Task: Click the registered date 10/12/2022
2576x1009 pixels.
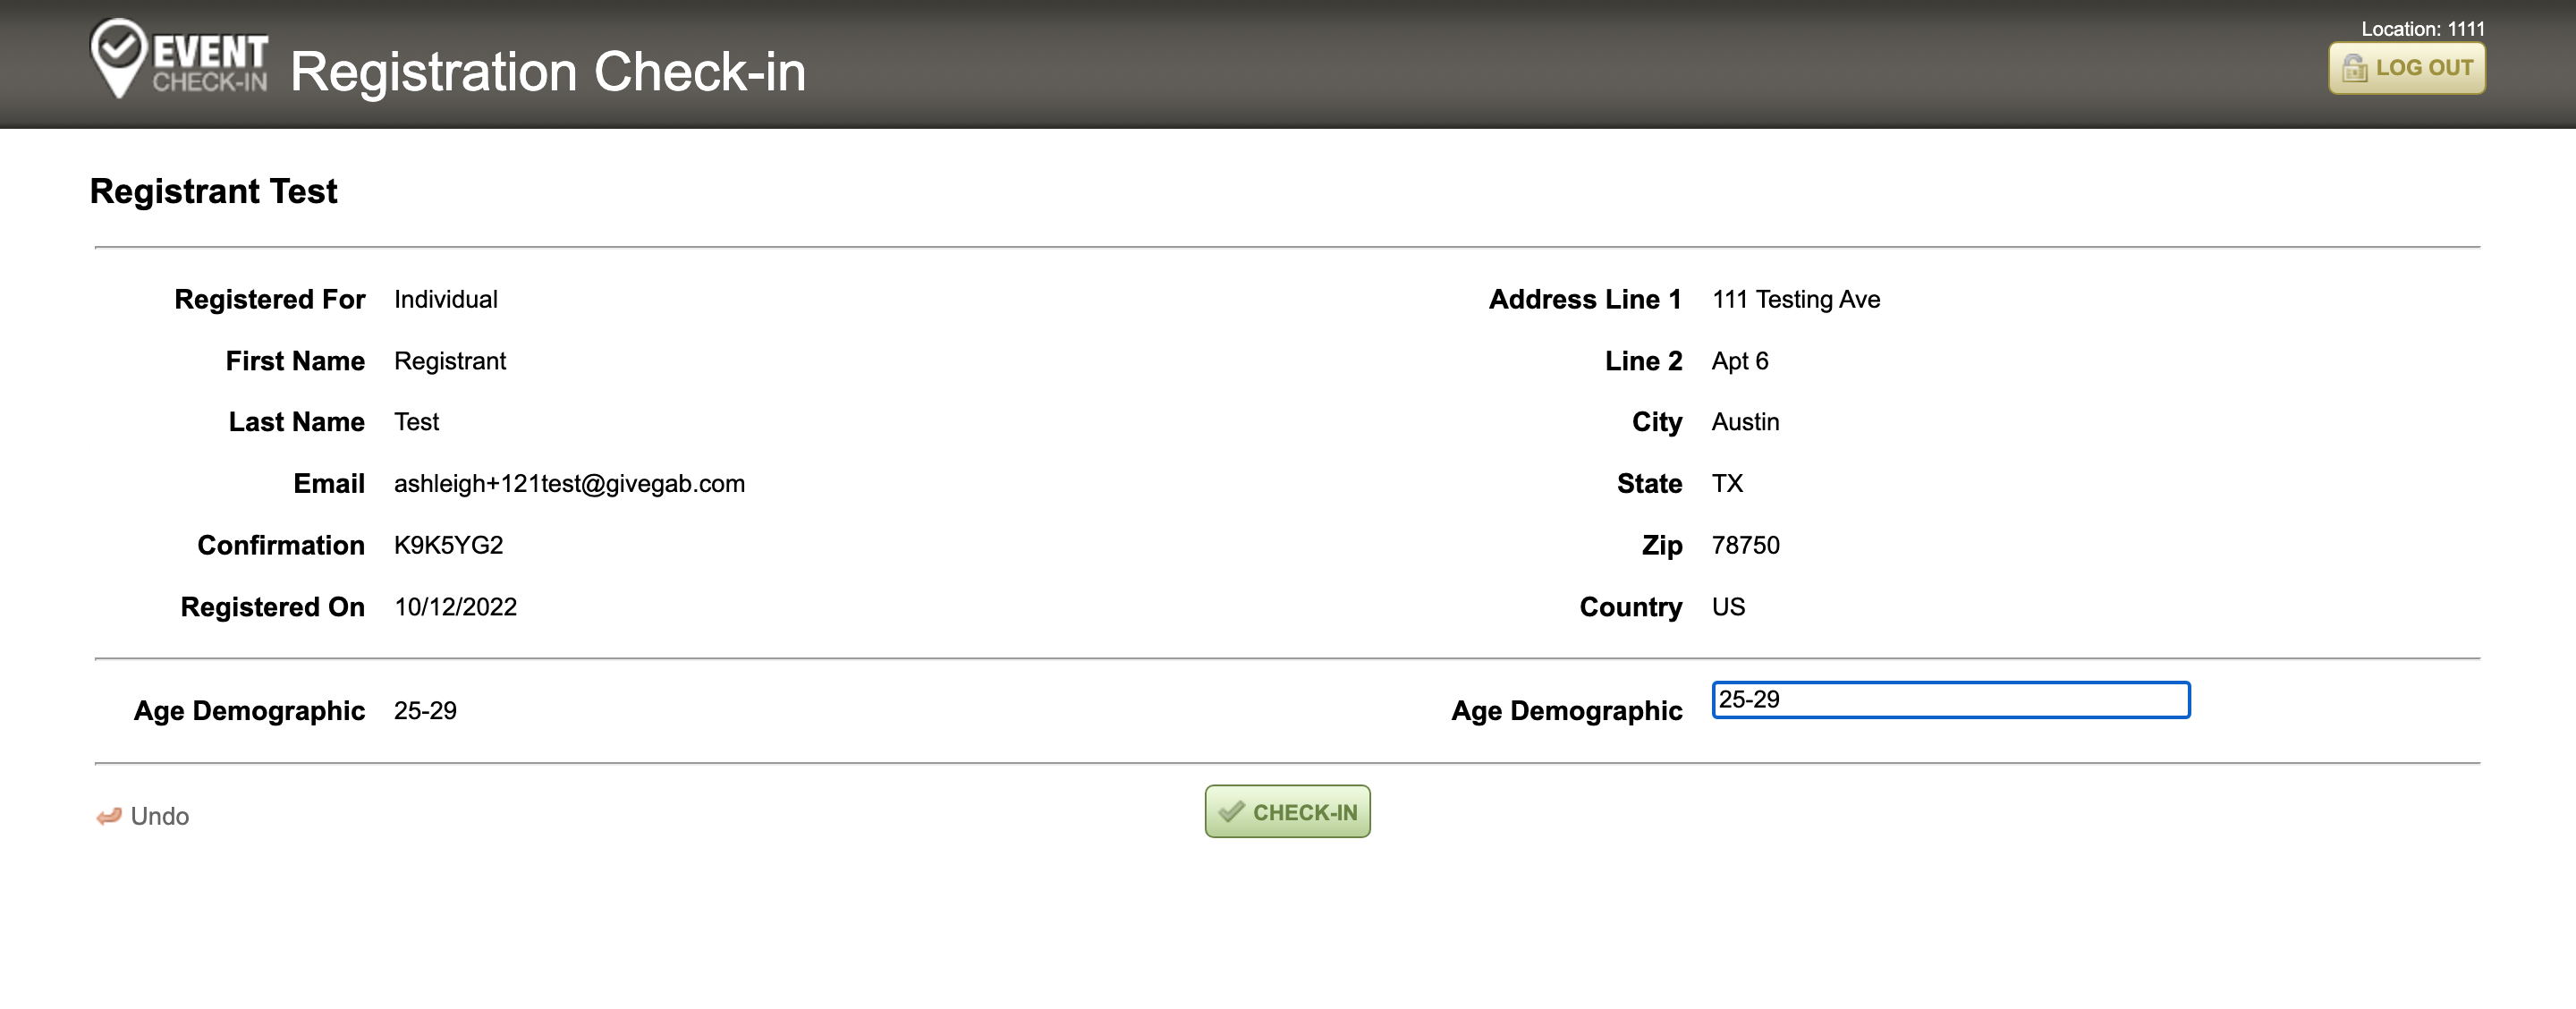Action: [x=455, y=607]
